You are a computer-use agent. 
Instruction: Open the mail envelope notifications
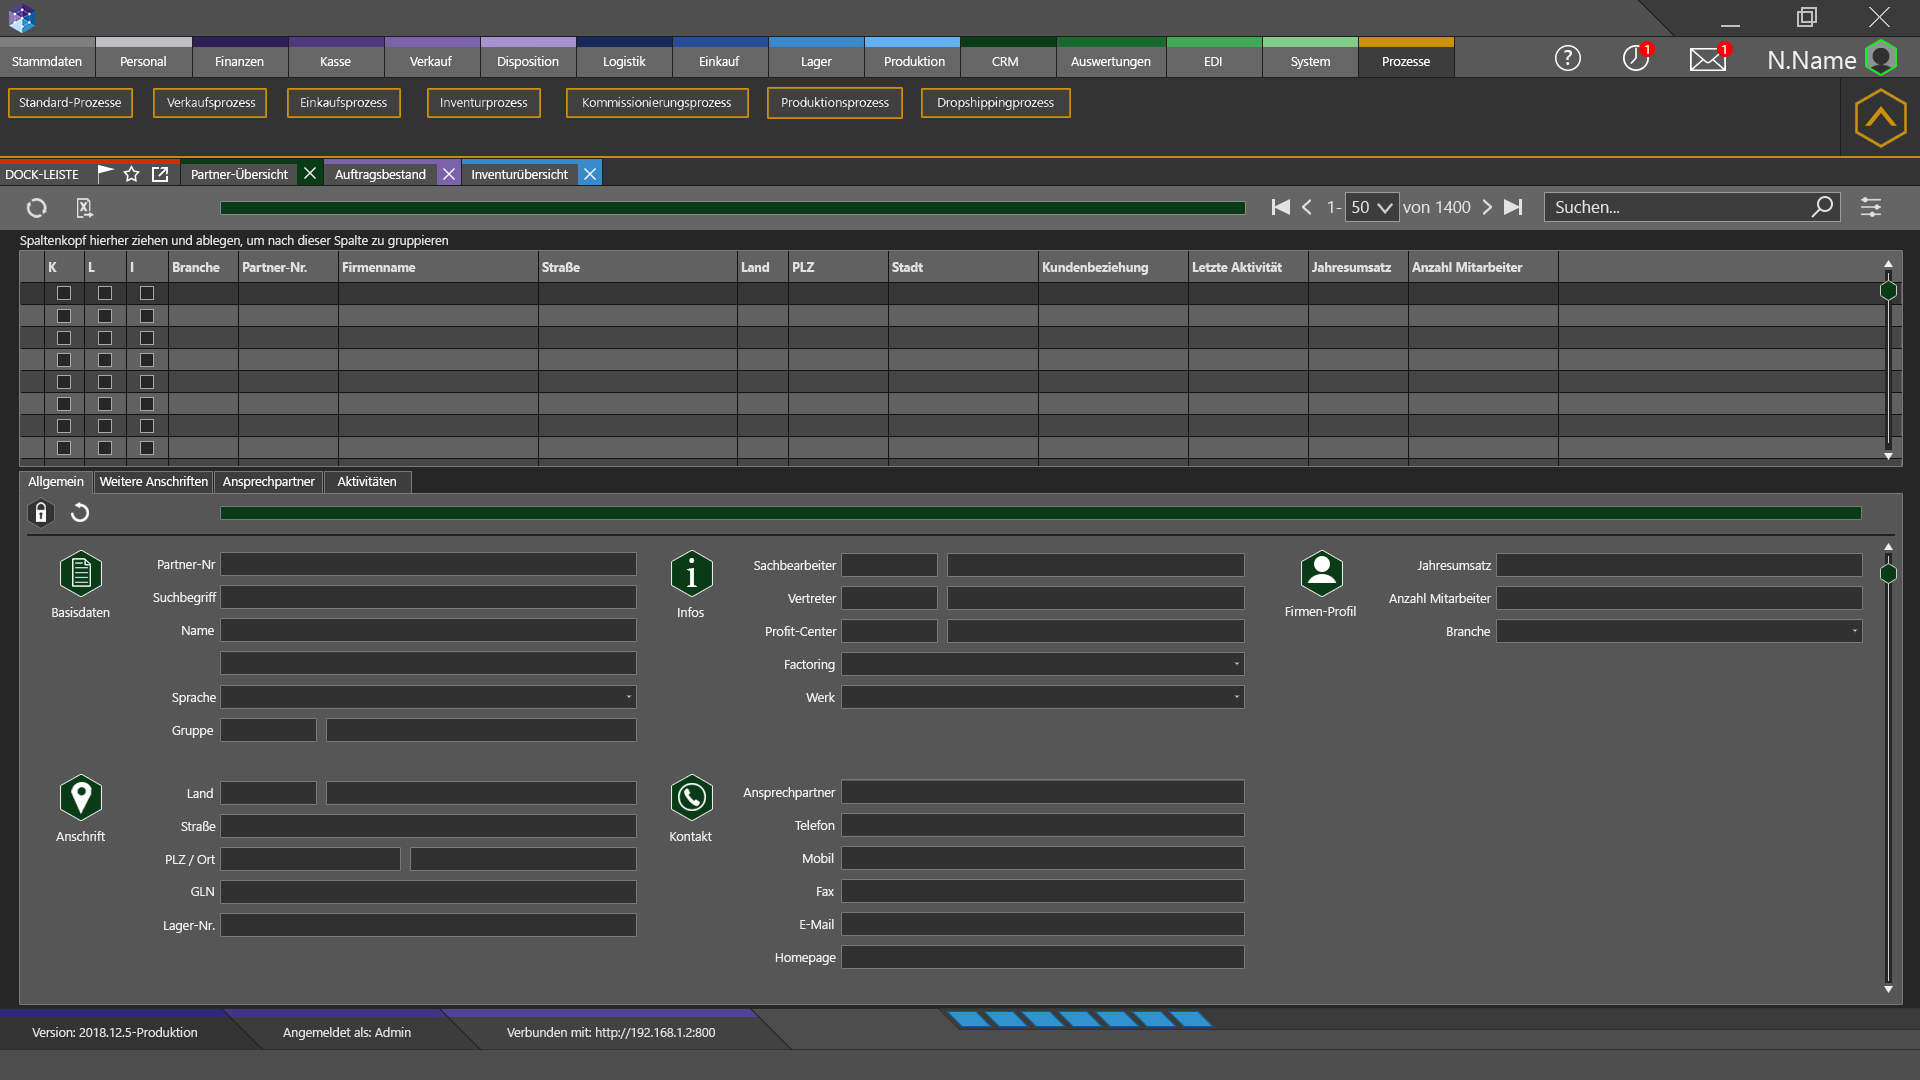click(x=1707, y=60)
